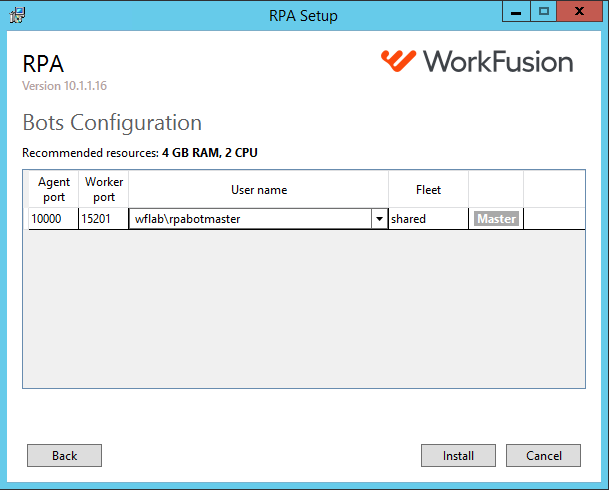Open the User name dropdown arrow
This screenshot has width=609, height=491.
click(x=379, y=219)
